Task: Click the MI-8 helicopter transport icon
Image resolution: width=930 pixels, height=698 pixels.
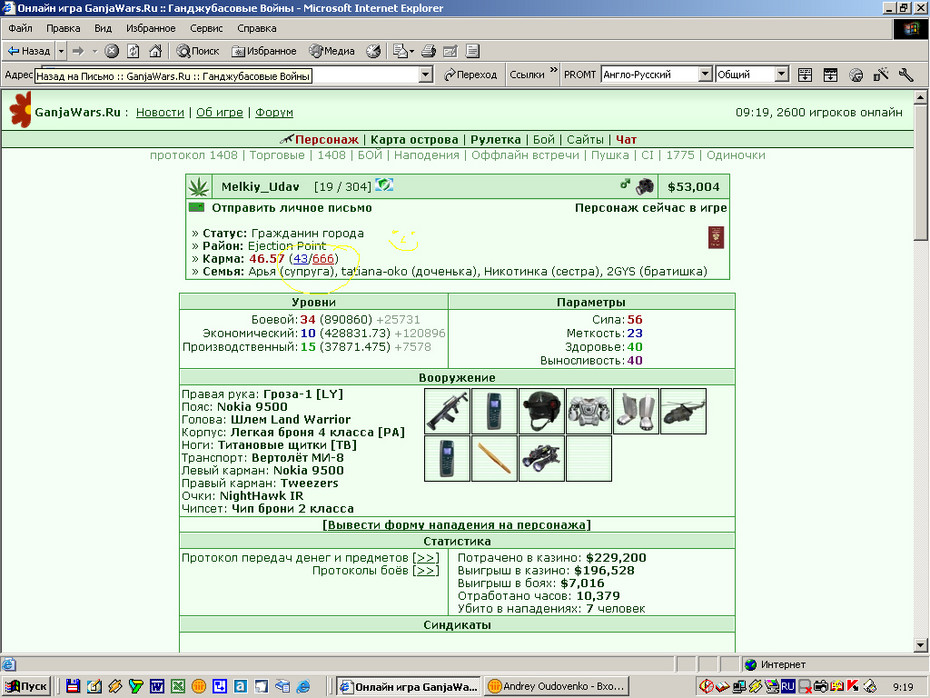Action: (683, 411)
